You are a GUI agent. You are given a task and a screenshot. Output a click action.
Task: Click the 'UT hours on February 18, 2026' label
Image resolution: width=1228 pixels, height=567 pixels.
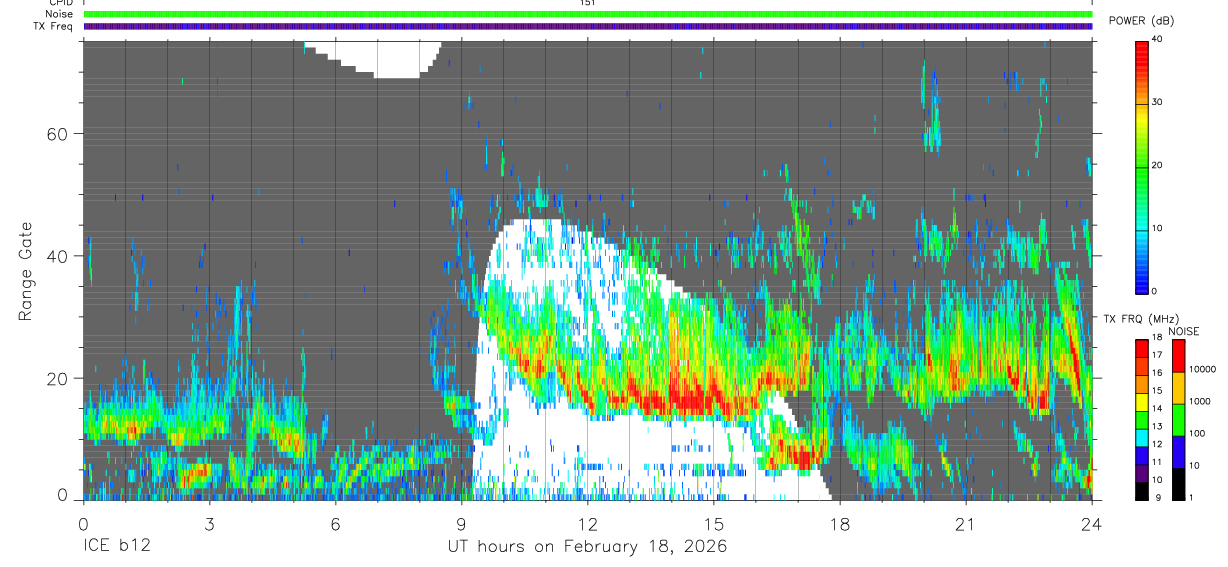click(x=587, y=547)
